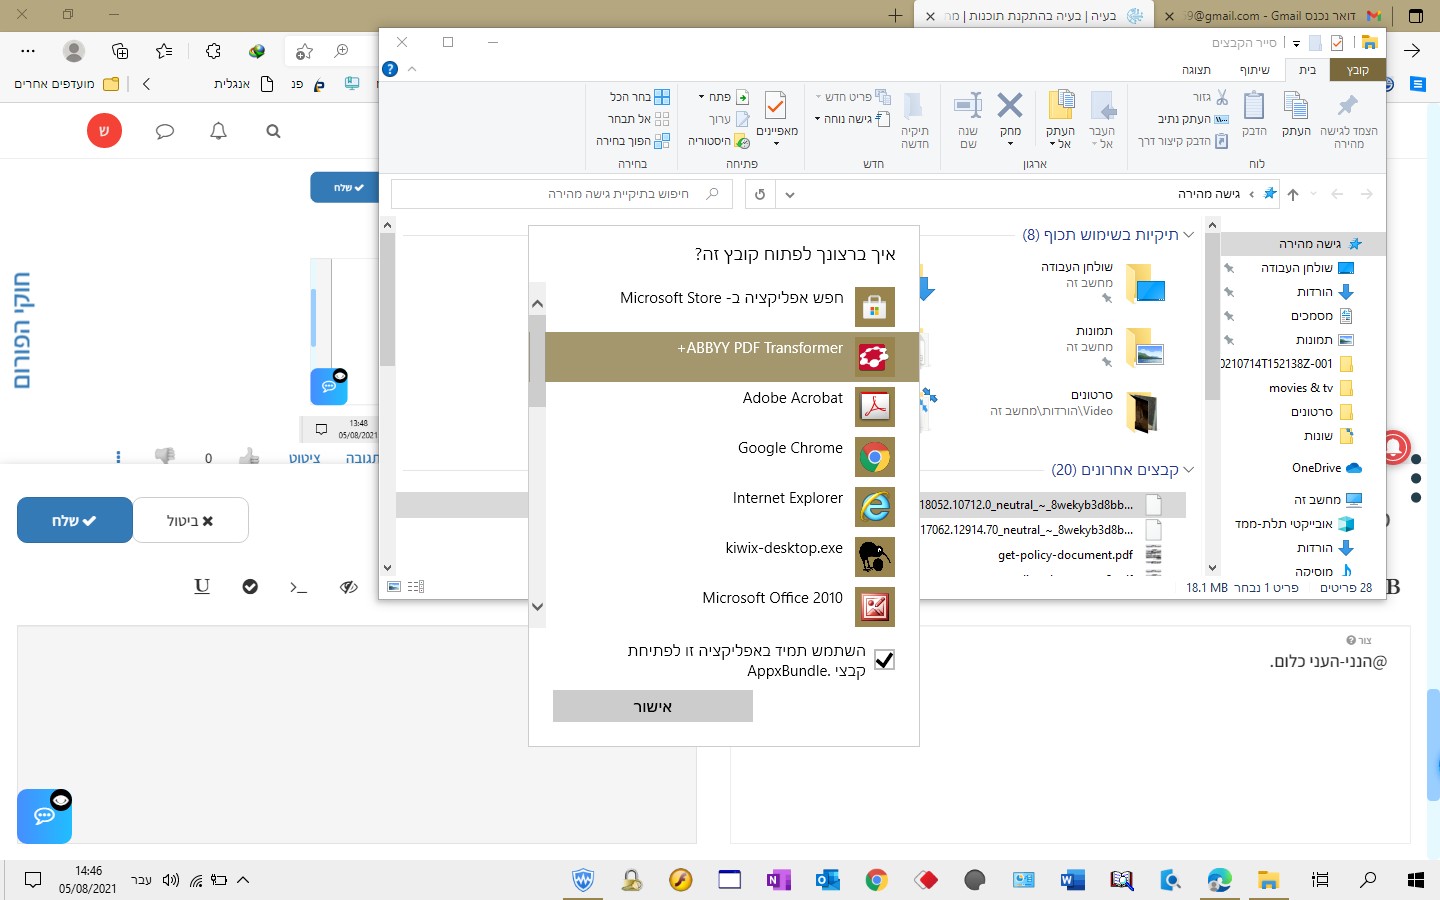This screenshot has width=1440, height=900.
Task: Open the Copy to (העתק אל) dropdown
Action: [1060, 119]
